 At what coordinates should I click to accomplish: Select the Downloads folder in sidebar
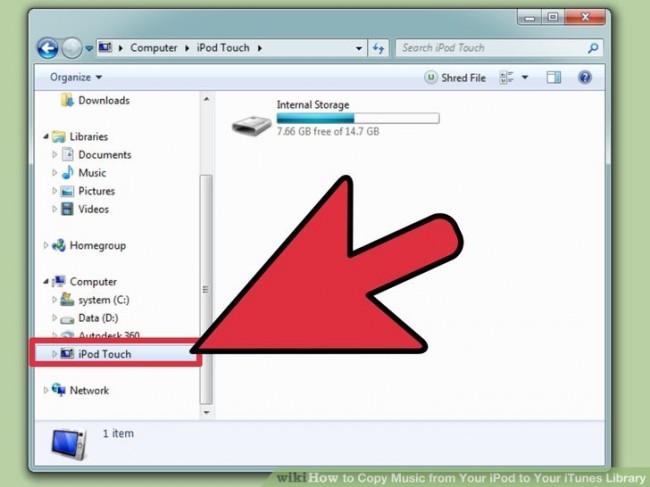point(103,100)
